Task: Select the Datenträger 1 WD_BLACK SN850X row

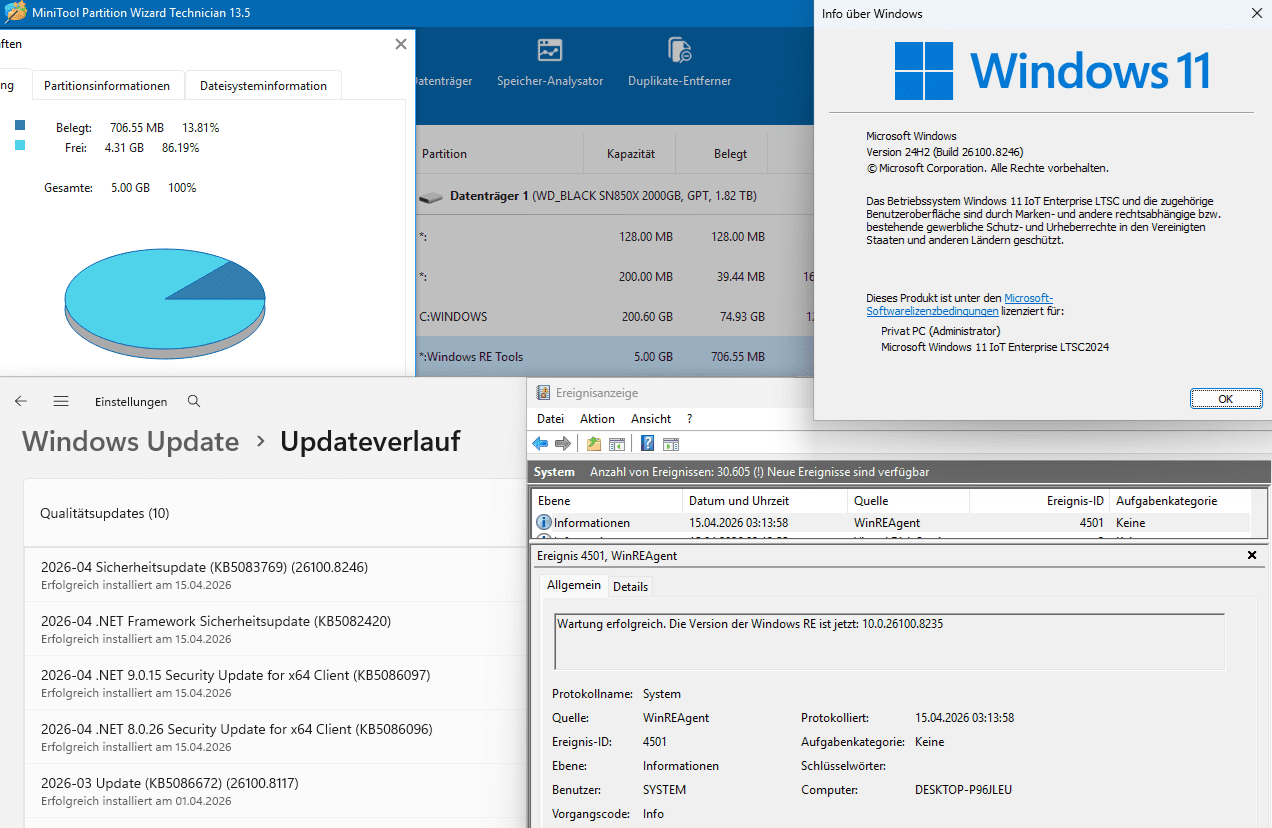Action: coord(615,196)
